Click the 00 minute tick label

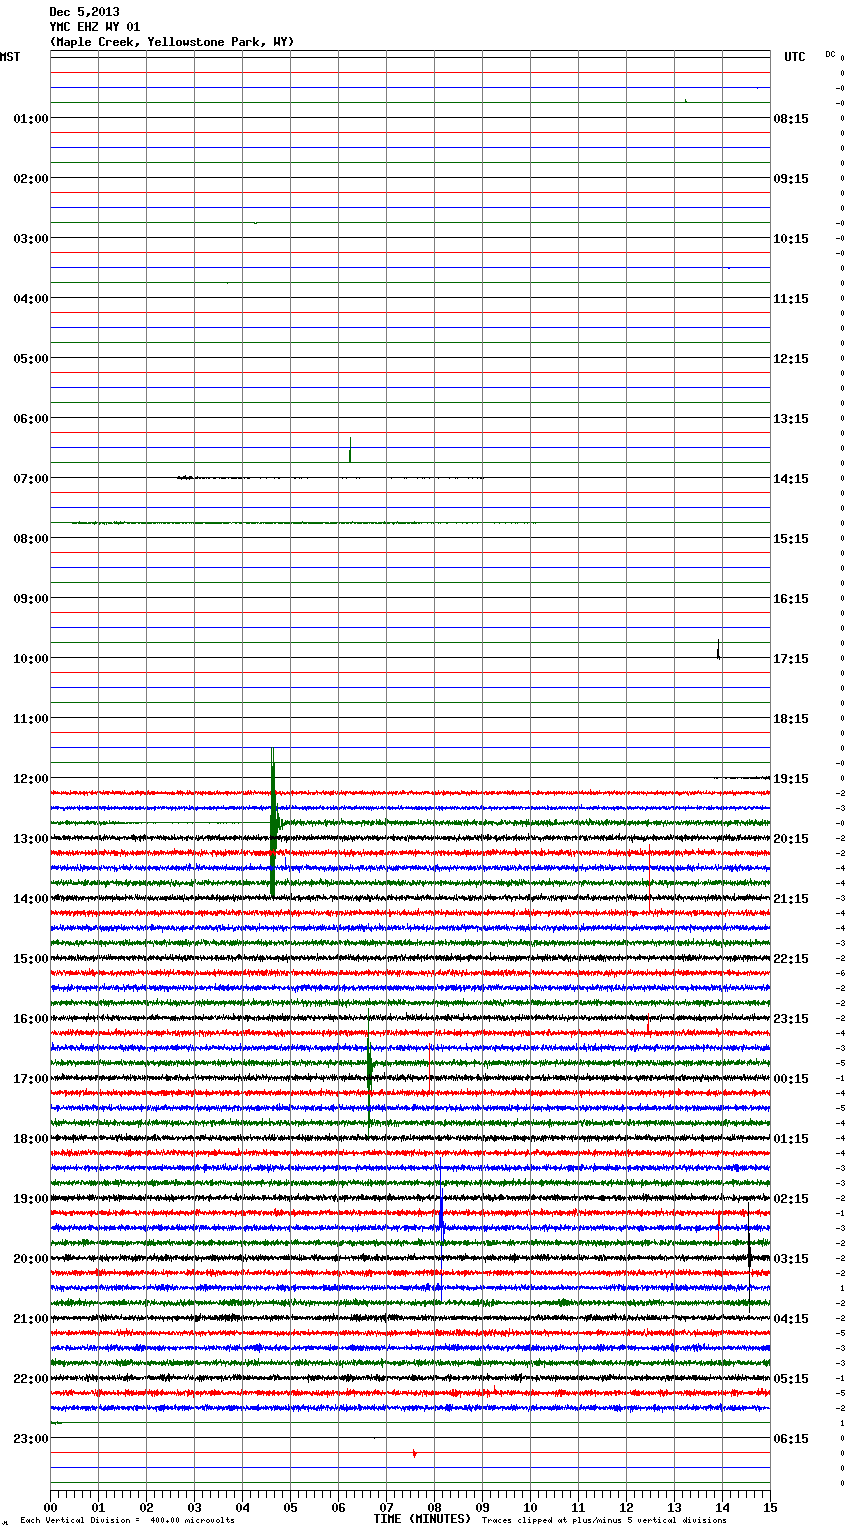(50, 1507)
